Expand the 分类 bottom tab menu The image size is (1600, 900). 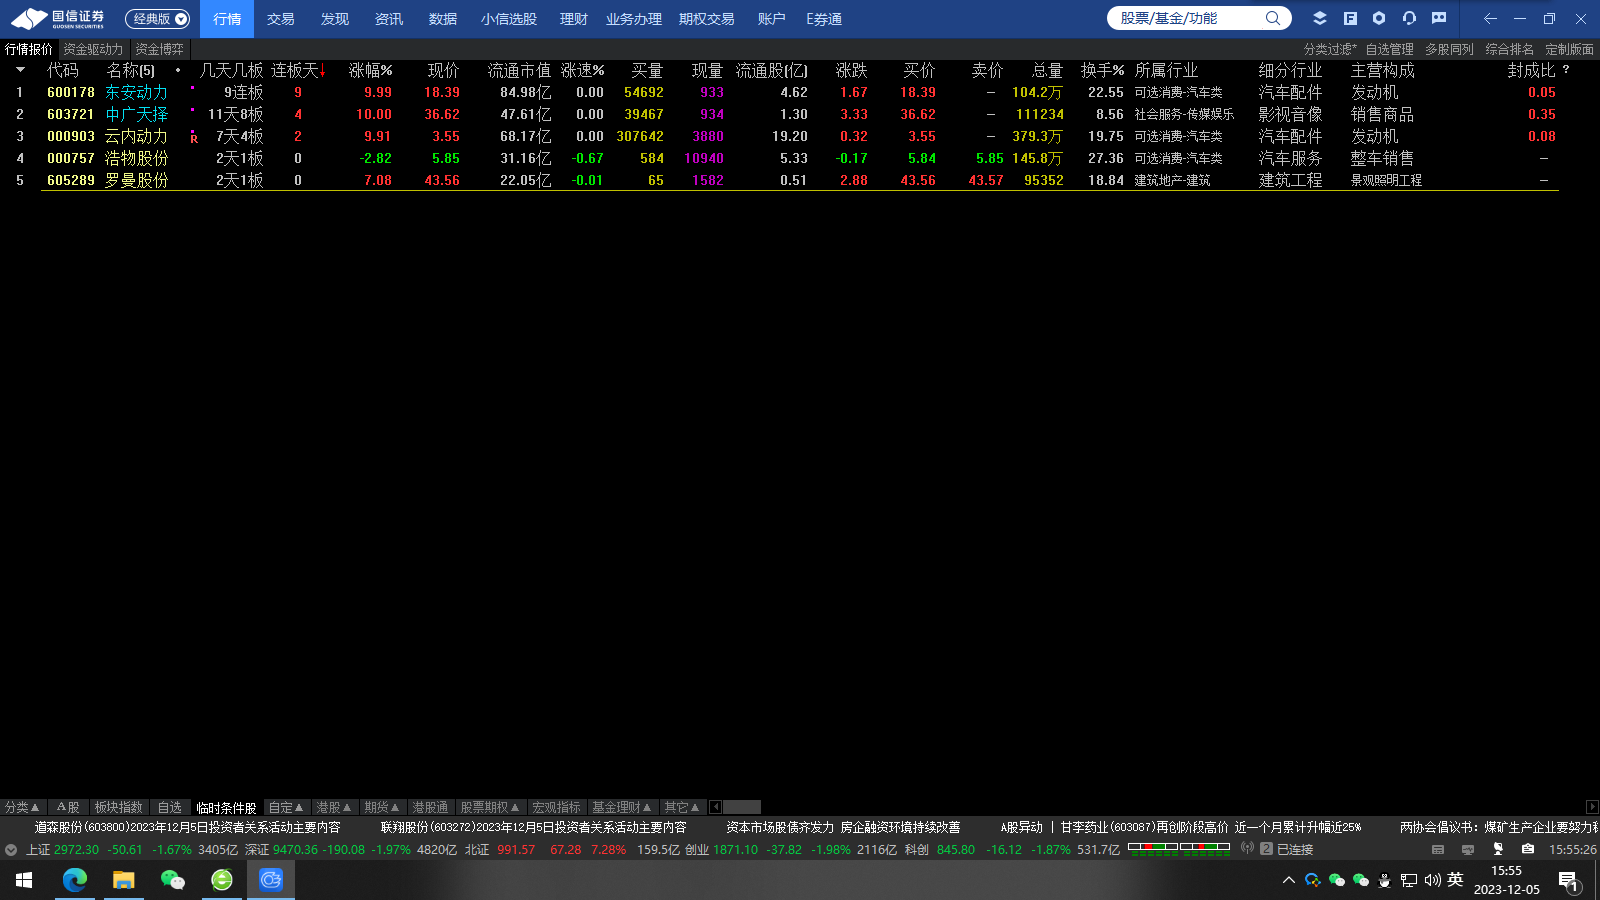tap(22, 807)
